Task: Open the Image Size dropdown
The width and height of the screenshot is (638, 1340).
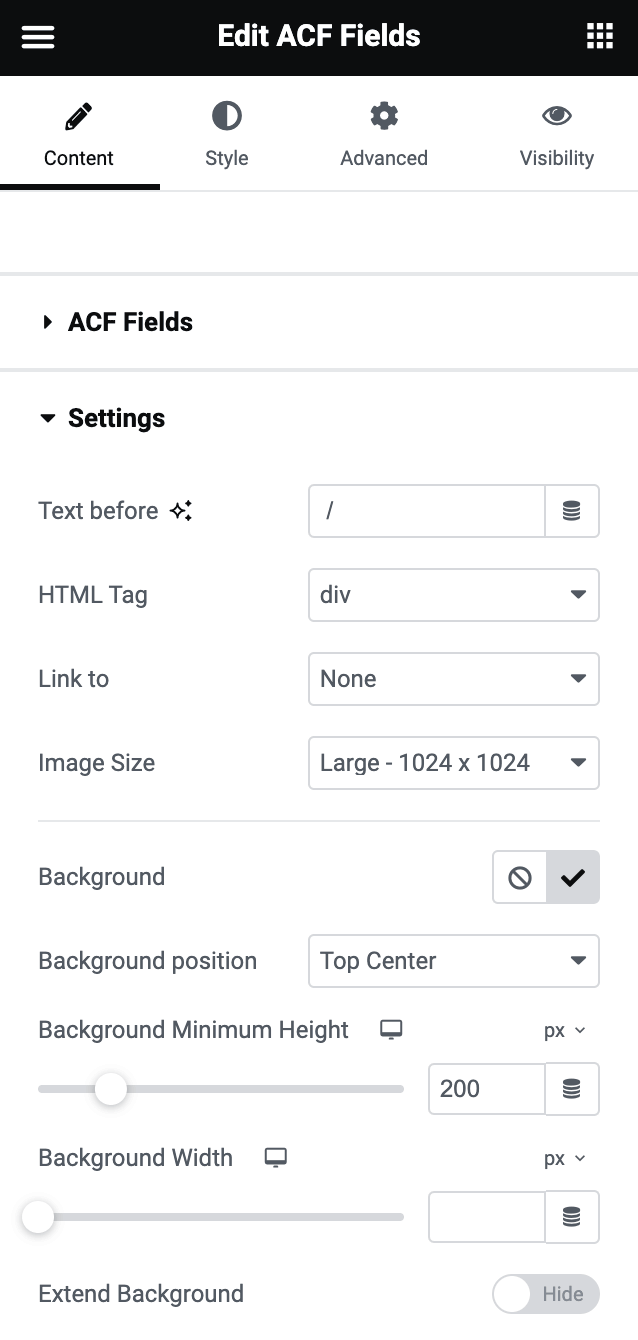Action: pos(453,763)
